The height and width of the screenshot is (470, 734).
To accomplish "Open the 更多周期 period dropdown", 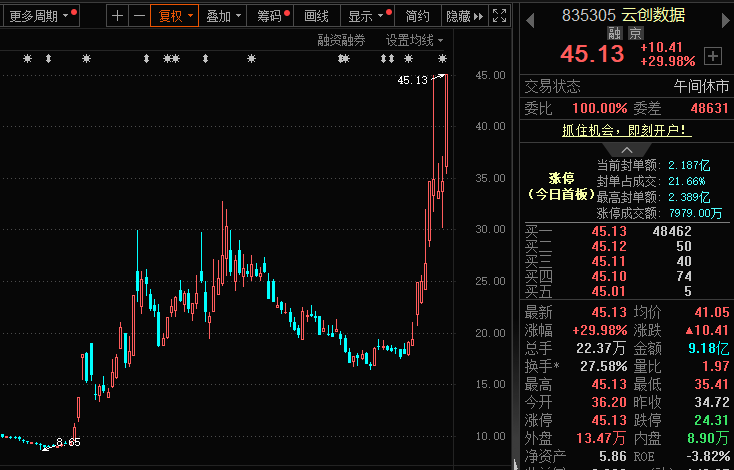I will pyautogui.click(x=40, y=16).
